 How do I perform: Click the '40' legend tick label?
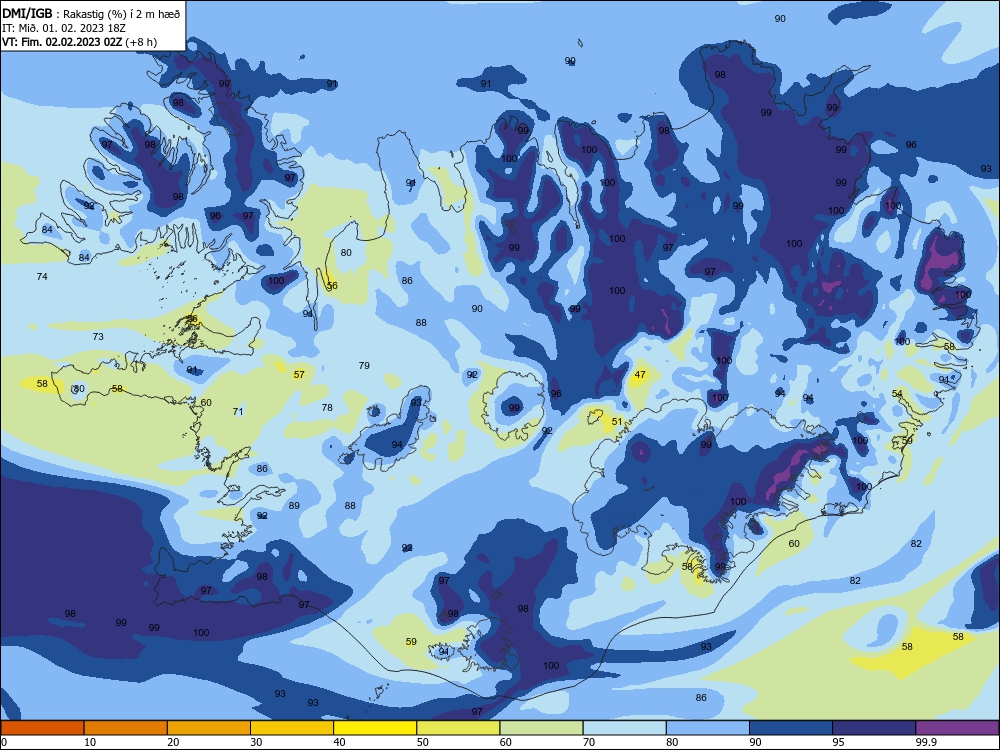pyautogui.click(x=339, y=742)
